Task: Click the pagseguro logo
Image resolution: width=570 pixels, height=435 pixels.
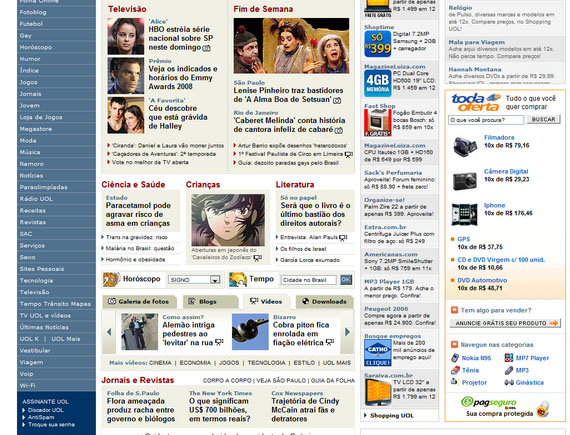Action: (x=488, y=402)
